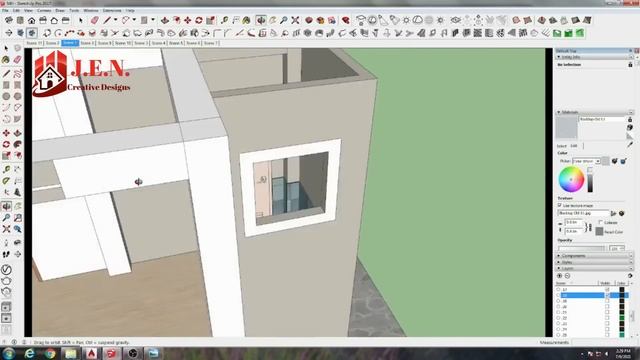Image resolution: width=640 pixels, height=360 pixels.
Task: Click on the color wheel picker
Action: pyautogui.click(x=571, y=179)
